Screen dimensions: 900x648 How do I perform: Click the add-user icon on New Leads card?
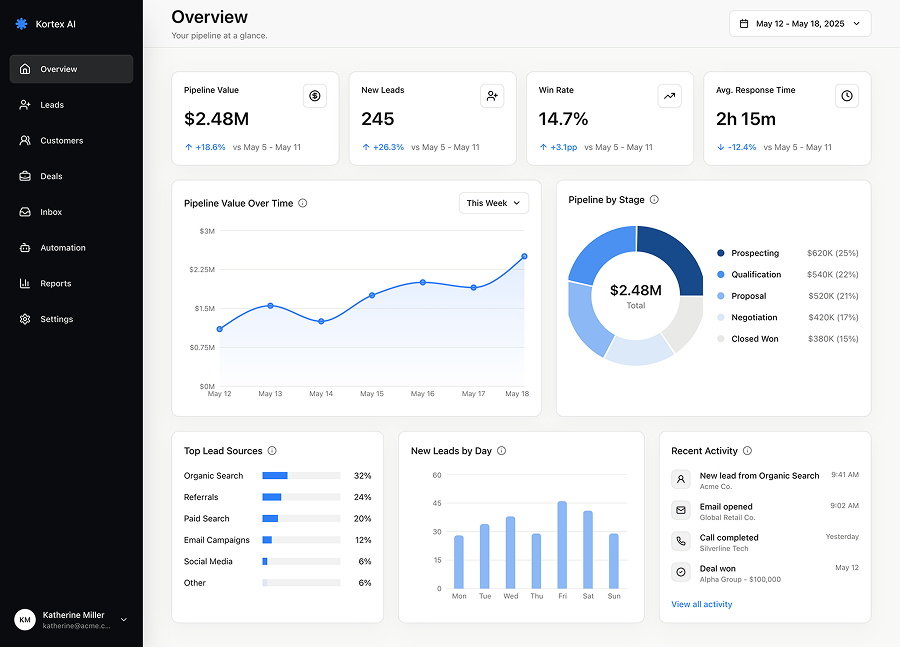click(x=492, y=96)
